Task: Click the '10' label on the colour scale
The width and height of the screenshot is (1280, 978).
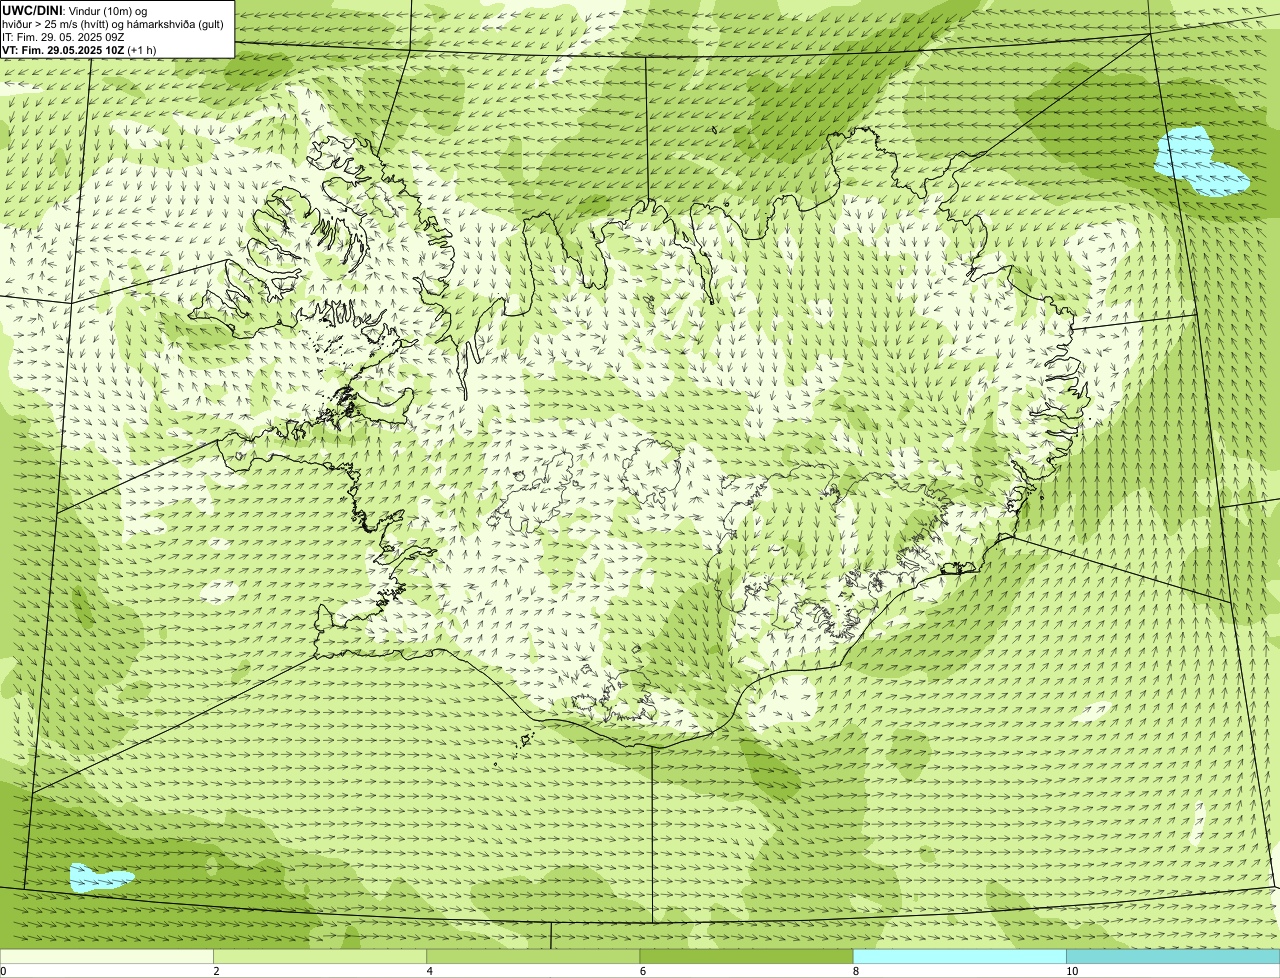Action: [x=1072, y=971]
